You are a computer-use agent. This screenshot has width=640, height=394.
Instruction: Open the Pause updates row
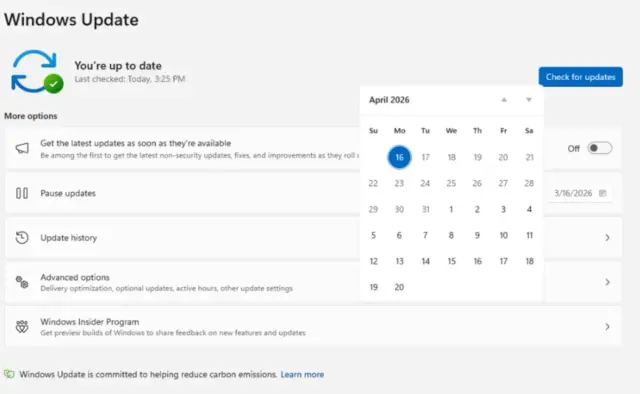tap(313, 193)
